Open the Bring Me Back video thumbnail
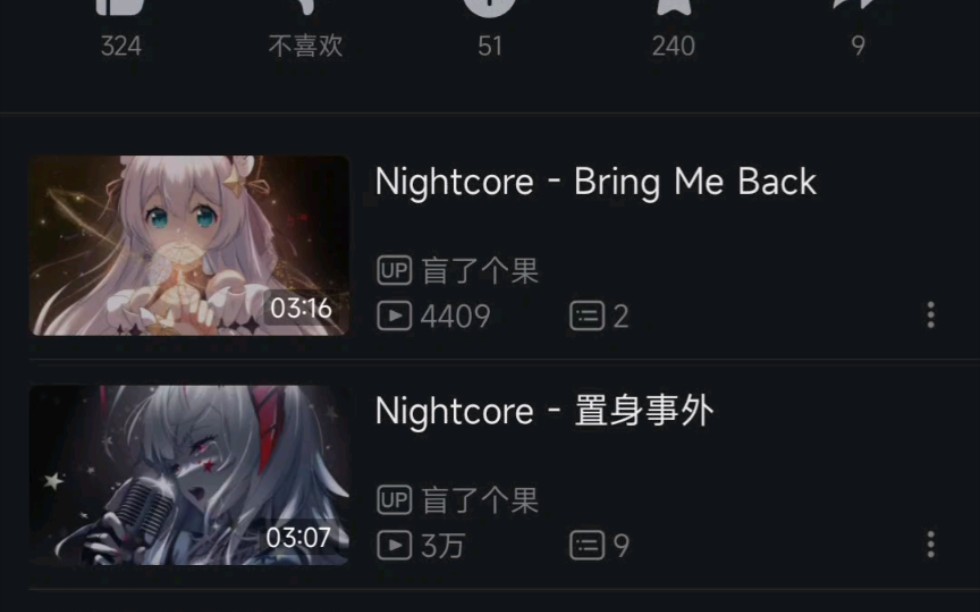Image resolution: width=980 pixels, height=612 pixels. tap(189, 246)
